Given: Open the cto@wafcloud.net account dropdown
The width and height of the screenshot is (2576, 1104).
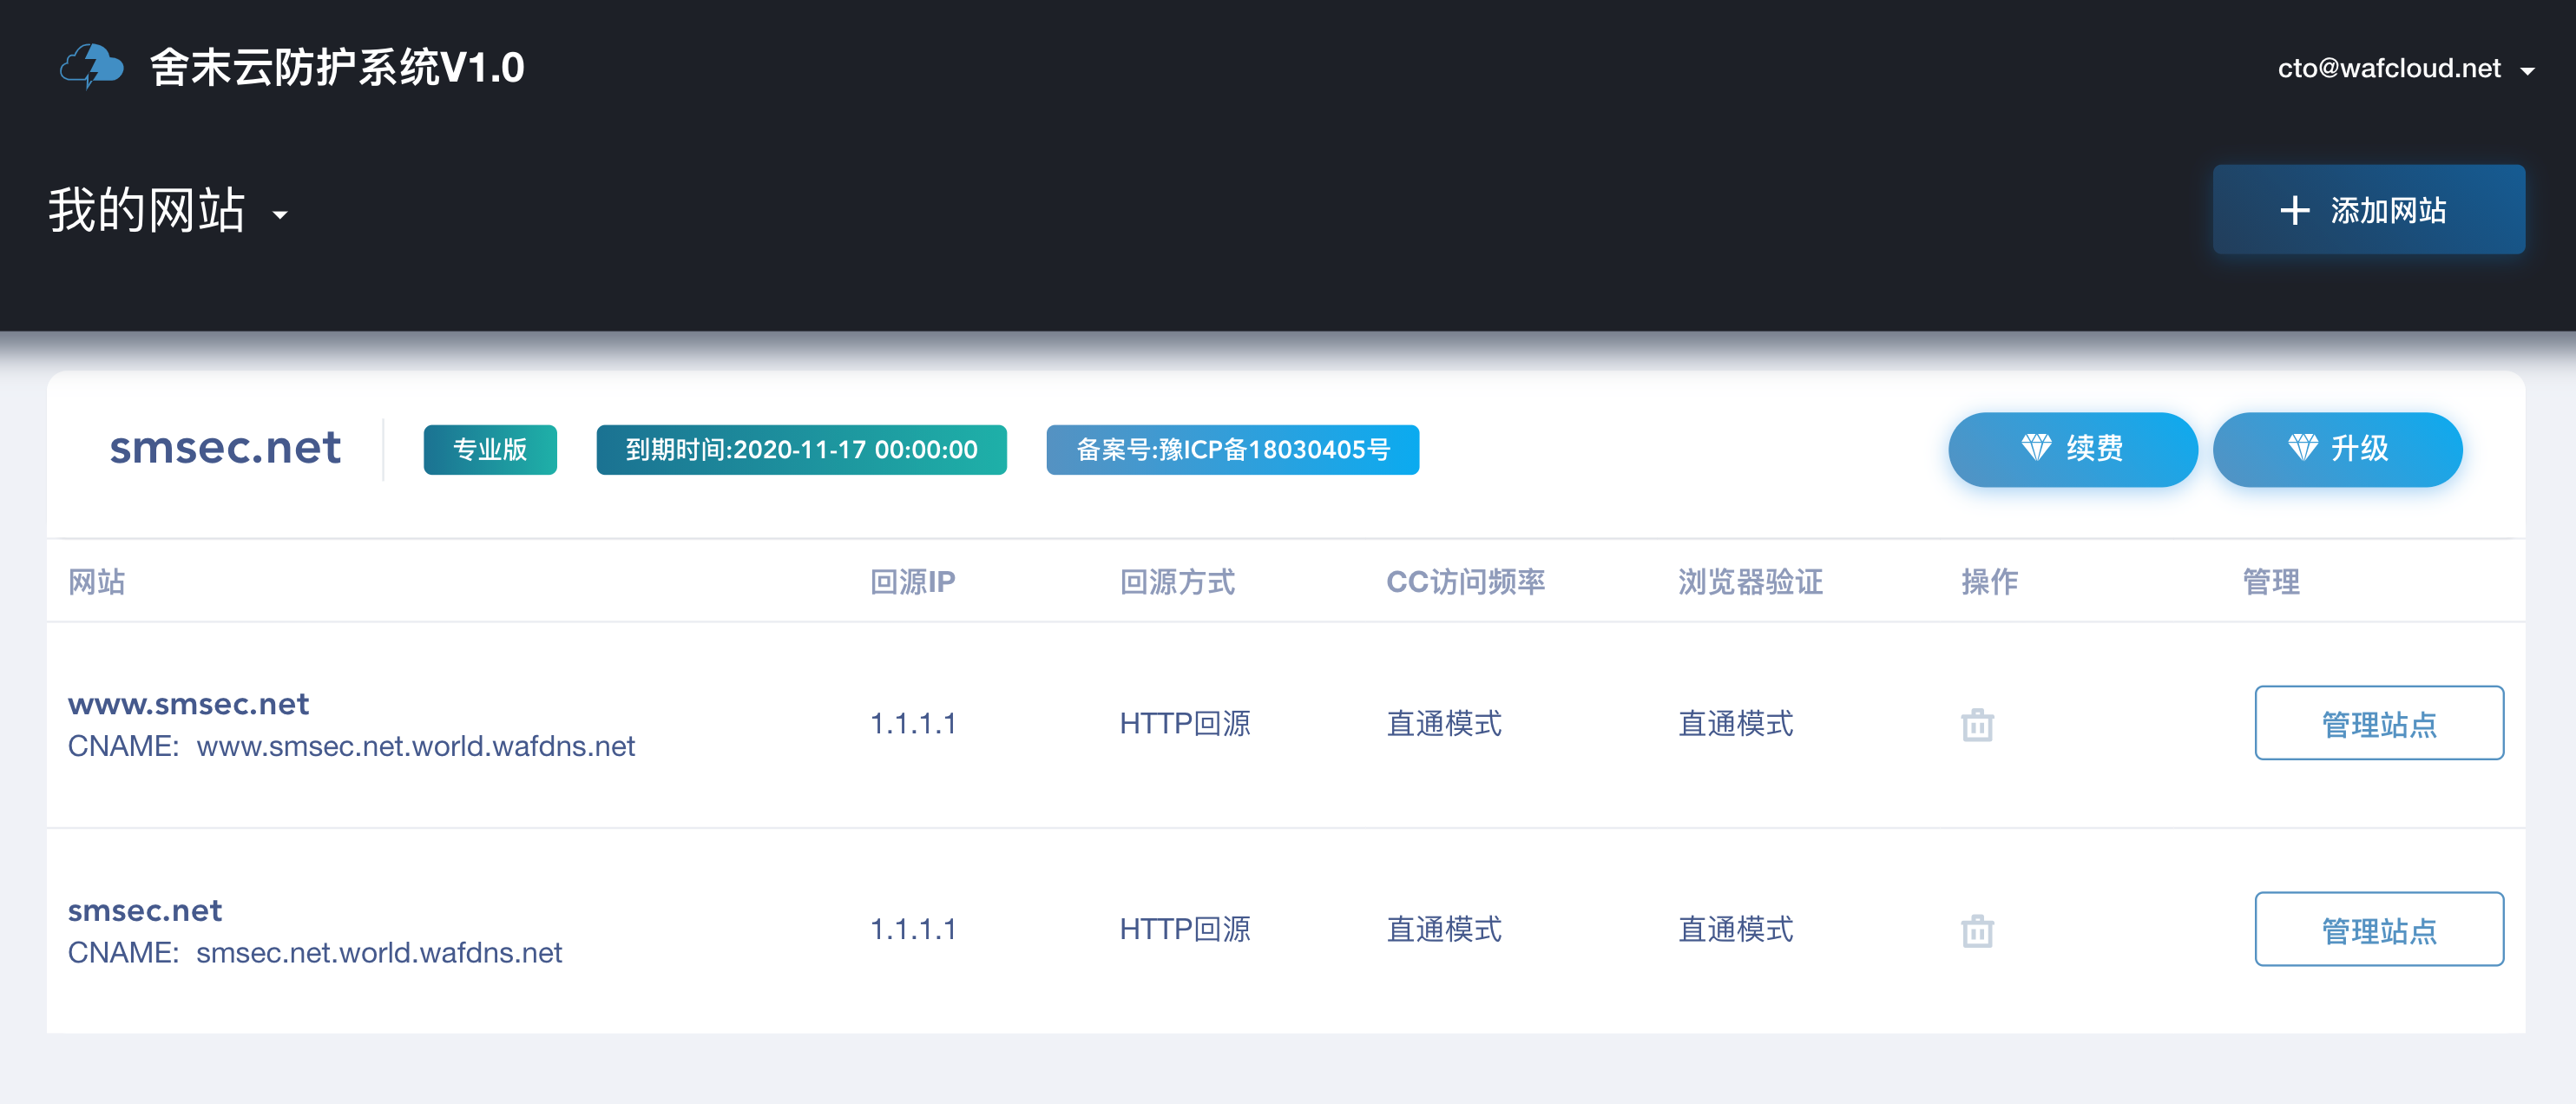Looking at the screenshot, I should tap(2405, 68).
